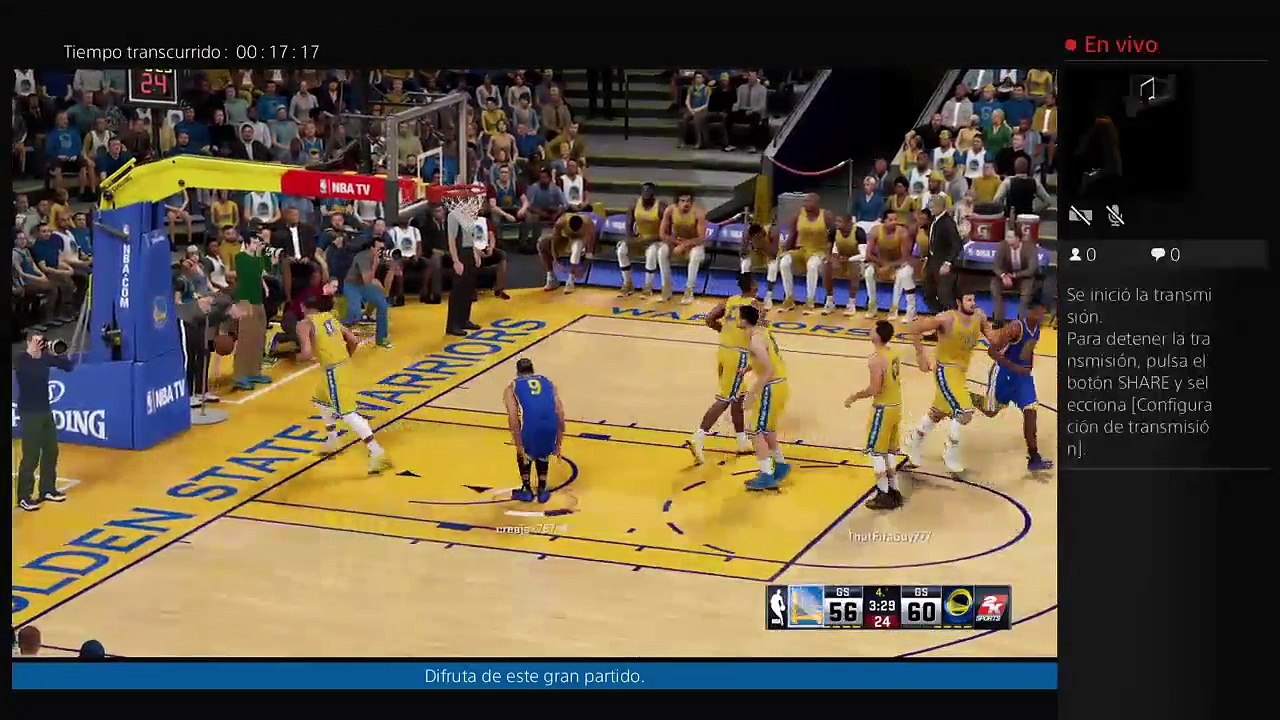
Task: Click the game clock reading 3:29
Action: click(881, 606)
